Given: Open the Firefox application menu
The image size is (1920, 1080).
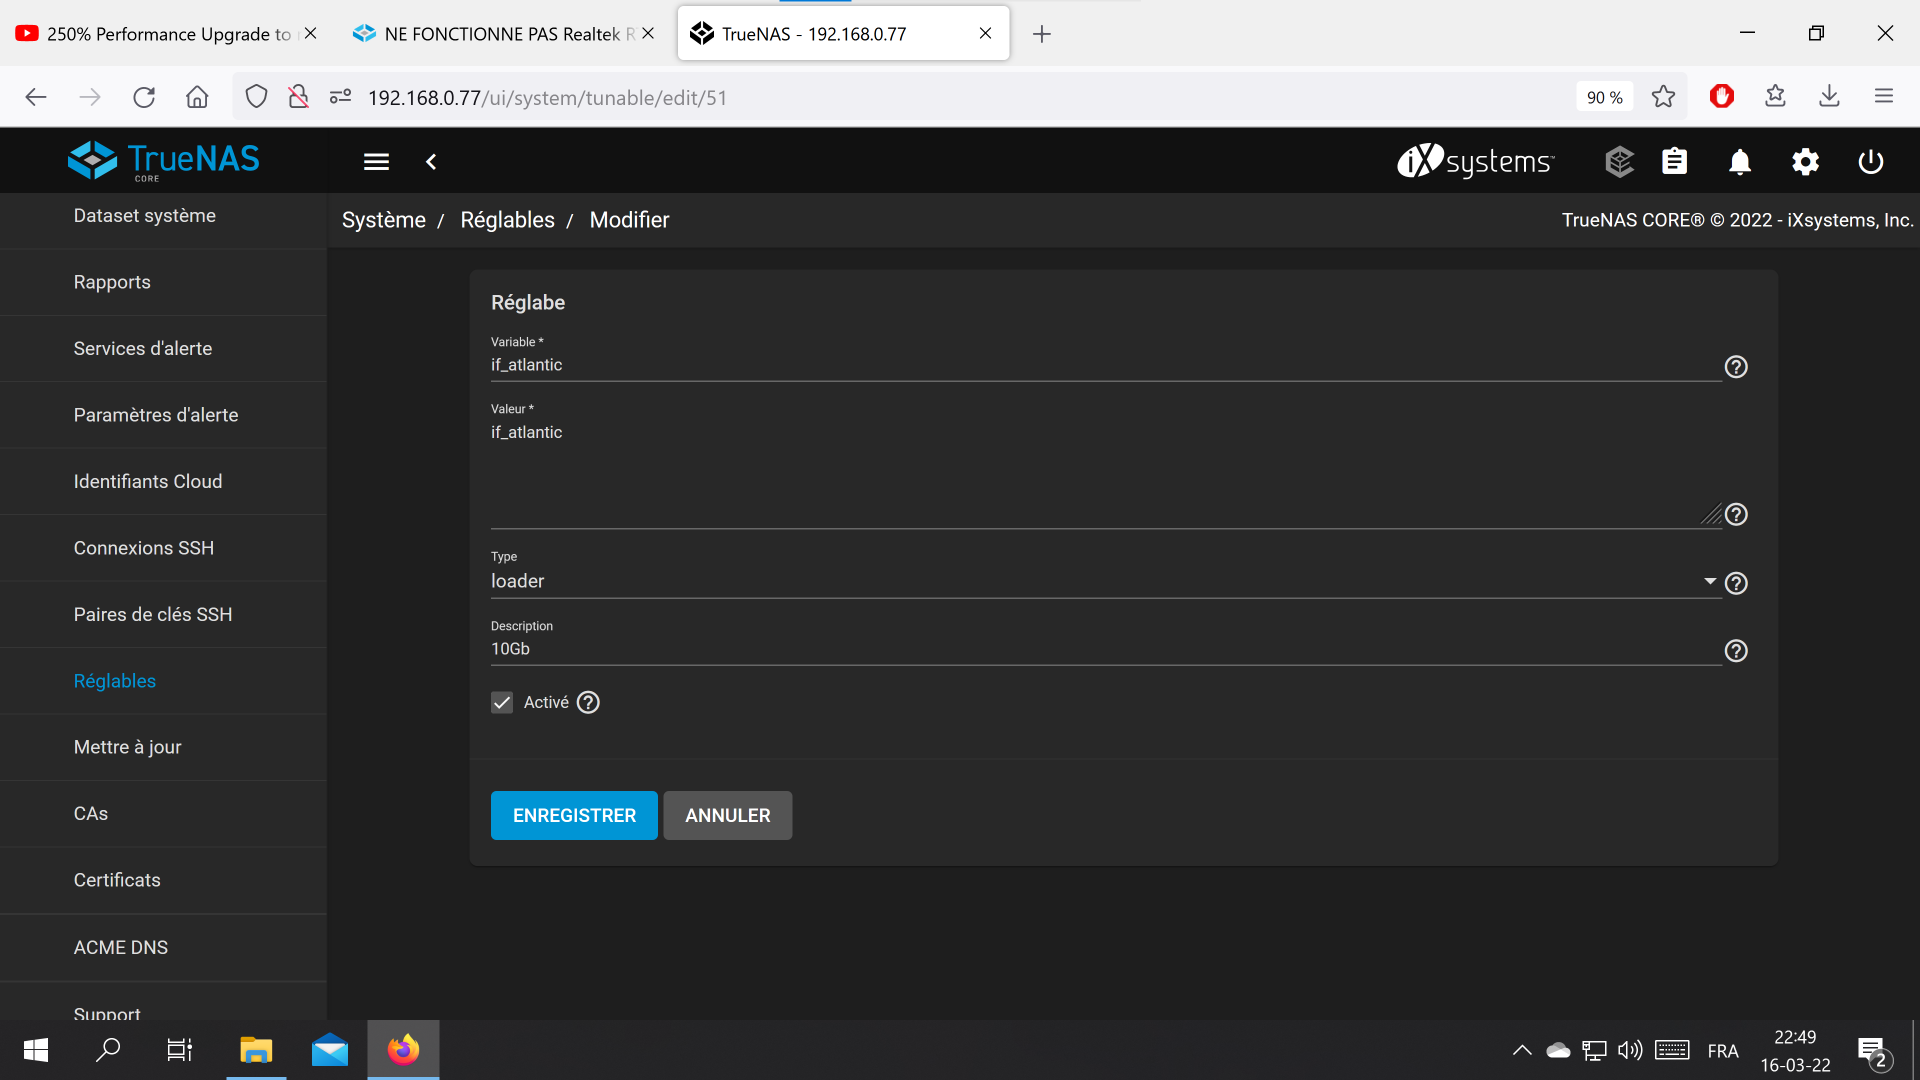Looking at the screenshot, I should pyautogui.click(x=1884, y=97).
